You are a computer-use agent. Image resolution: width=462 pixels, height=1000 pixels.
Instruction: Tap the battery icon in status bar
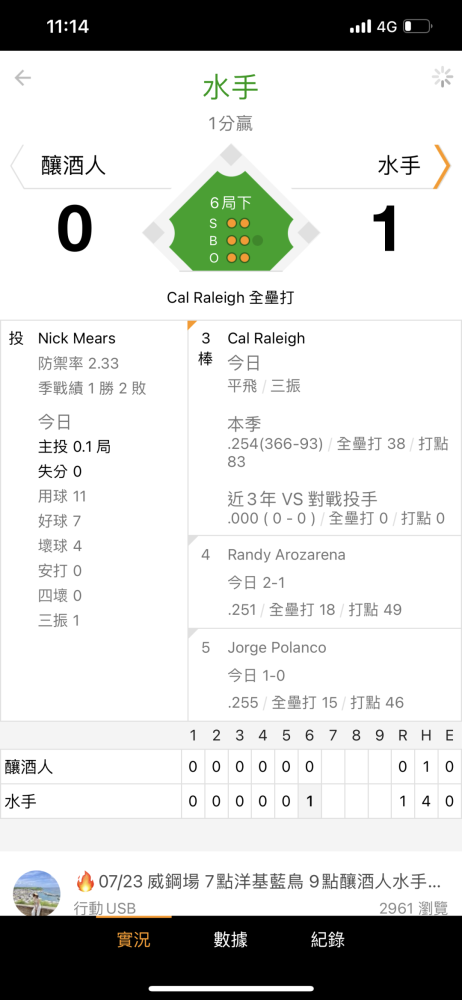click(419, 27)
